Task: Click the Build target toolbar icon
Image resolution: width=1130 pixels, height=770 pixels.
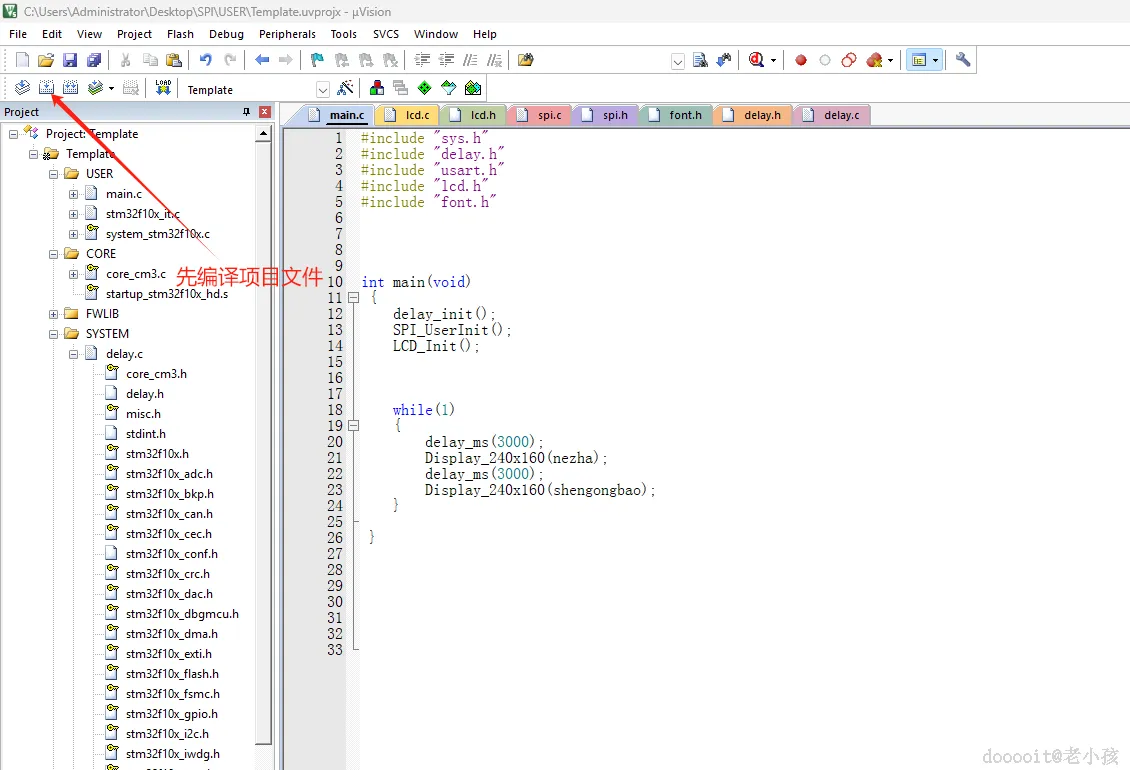Action: point(46,88)
